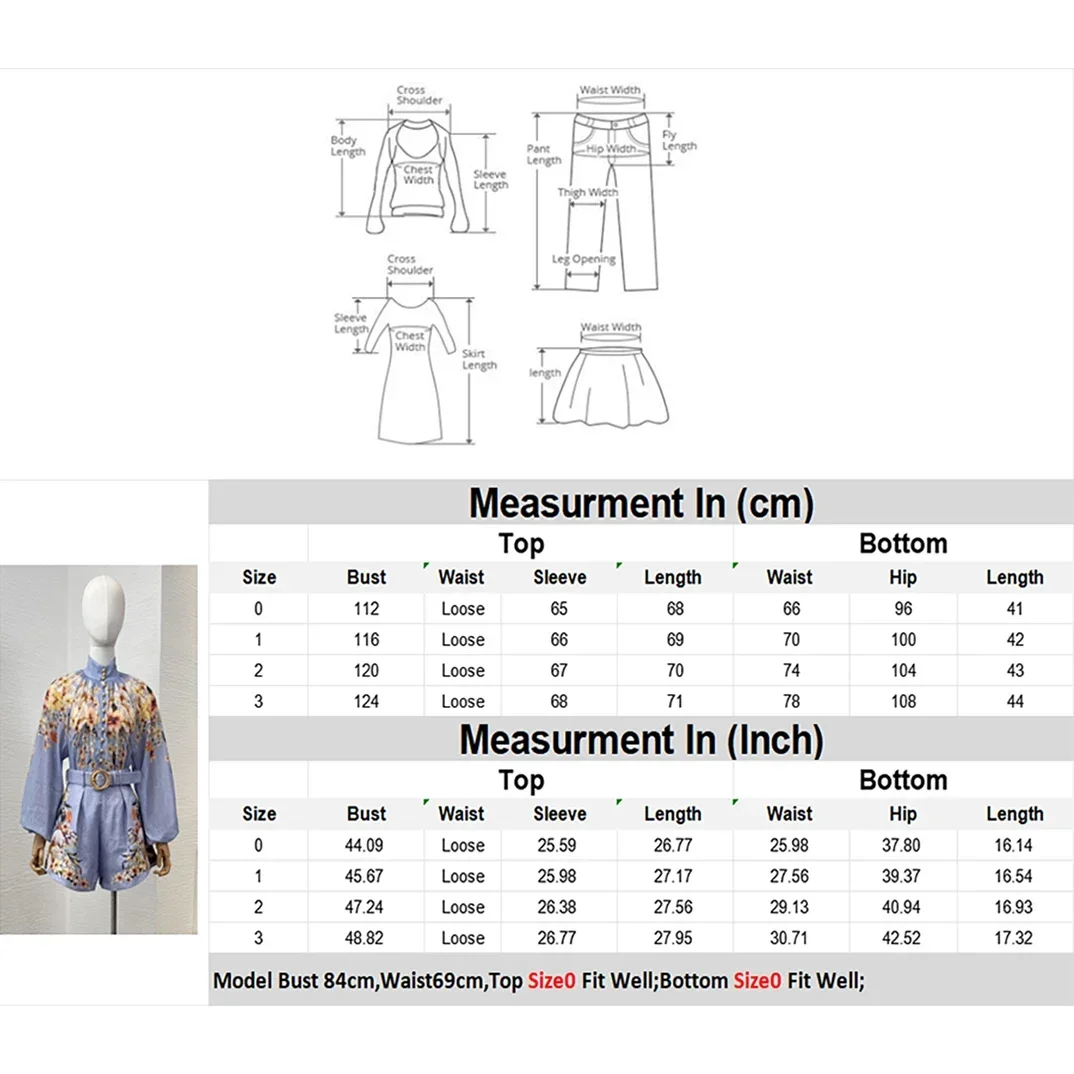The image size is (1074, 1074).
Task: Click the 'Hip Width' label on pants
Action: tap(610, 149)
